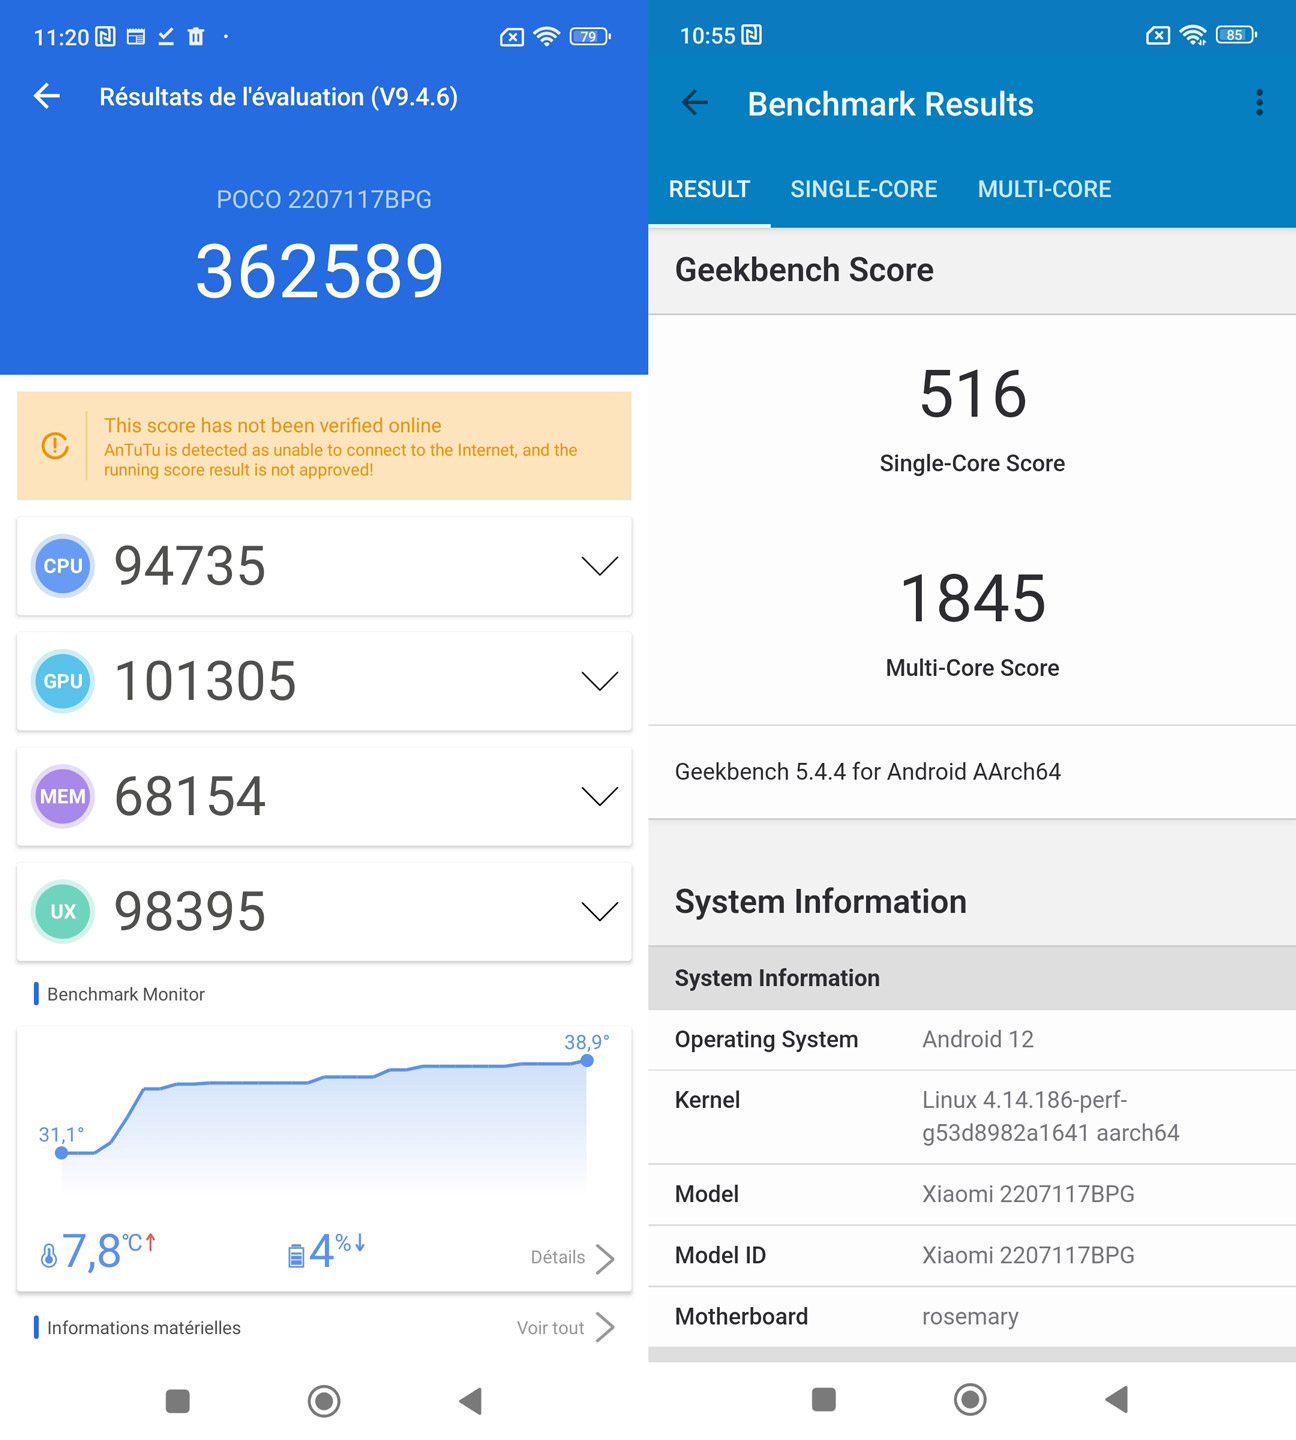This screenshot has width=1296, height=1440.
Task: Tap Wi-Fi icon in Geekbench status bar
Action: pyautogui.click(x=1192, y=35)
